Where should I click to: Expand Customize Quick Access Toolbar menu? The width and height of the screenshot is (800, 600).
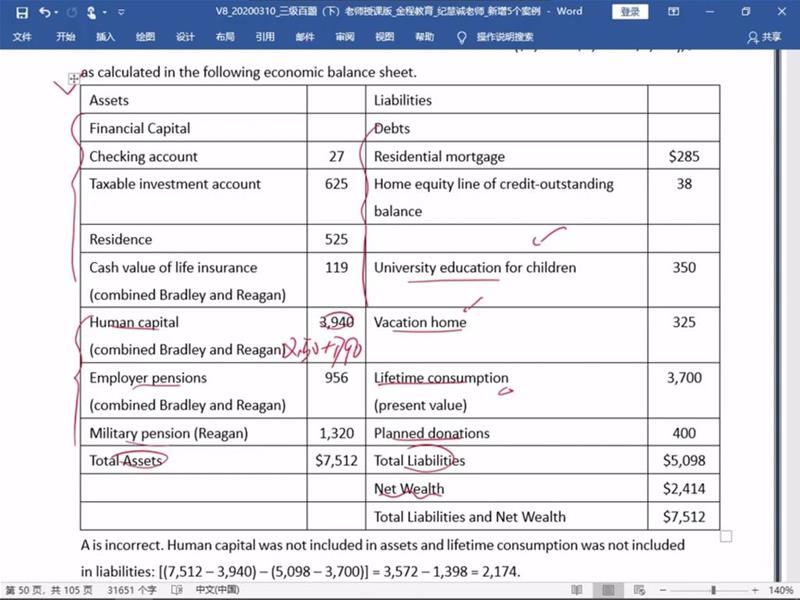[x=121, y=12]
